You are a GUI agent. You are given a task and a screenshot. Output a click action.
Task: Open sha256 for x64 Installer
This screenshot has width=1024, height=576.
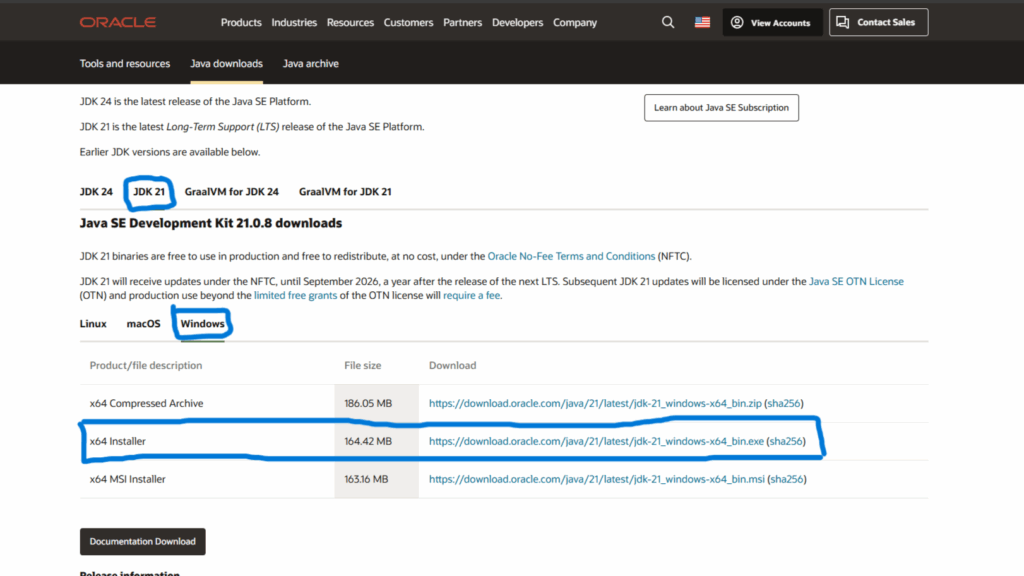coord(786,441)
